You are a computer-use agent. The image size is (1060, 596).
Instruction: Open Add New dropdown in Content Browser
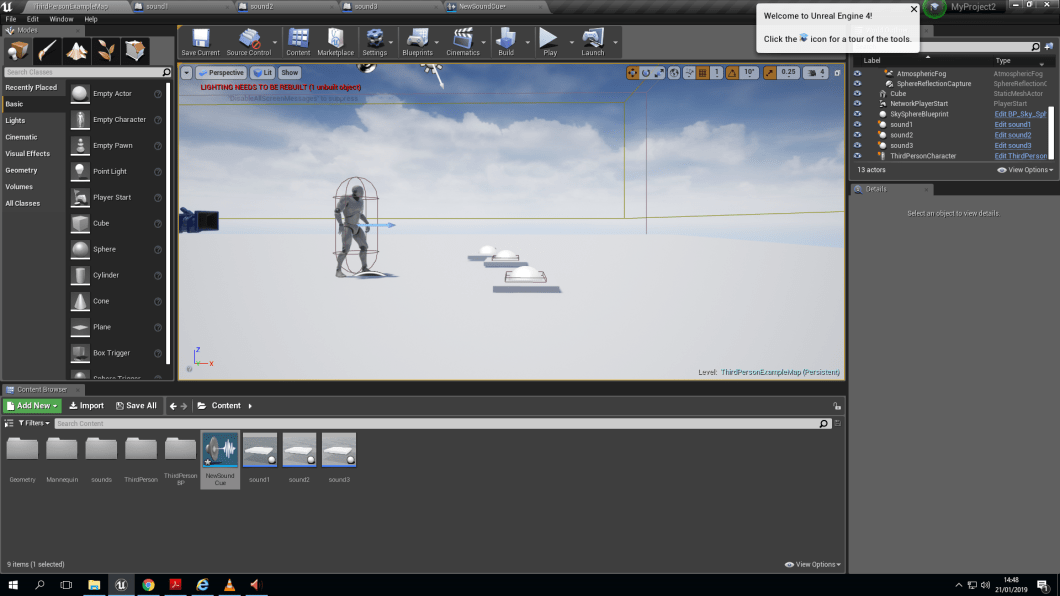(32, 405)
